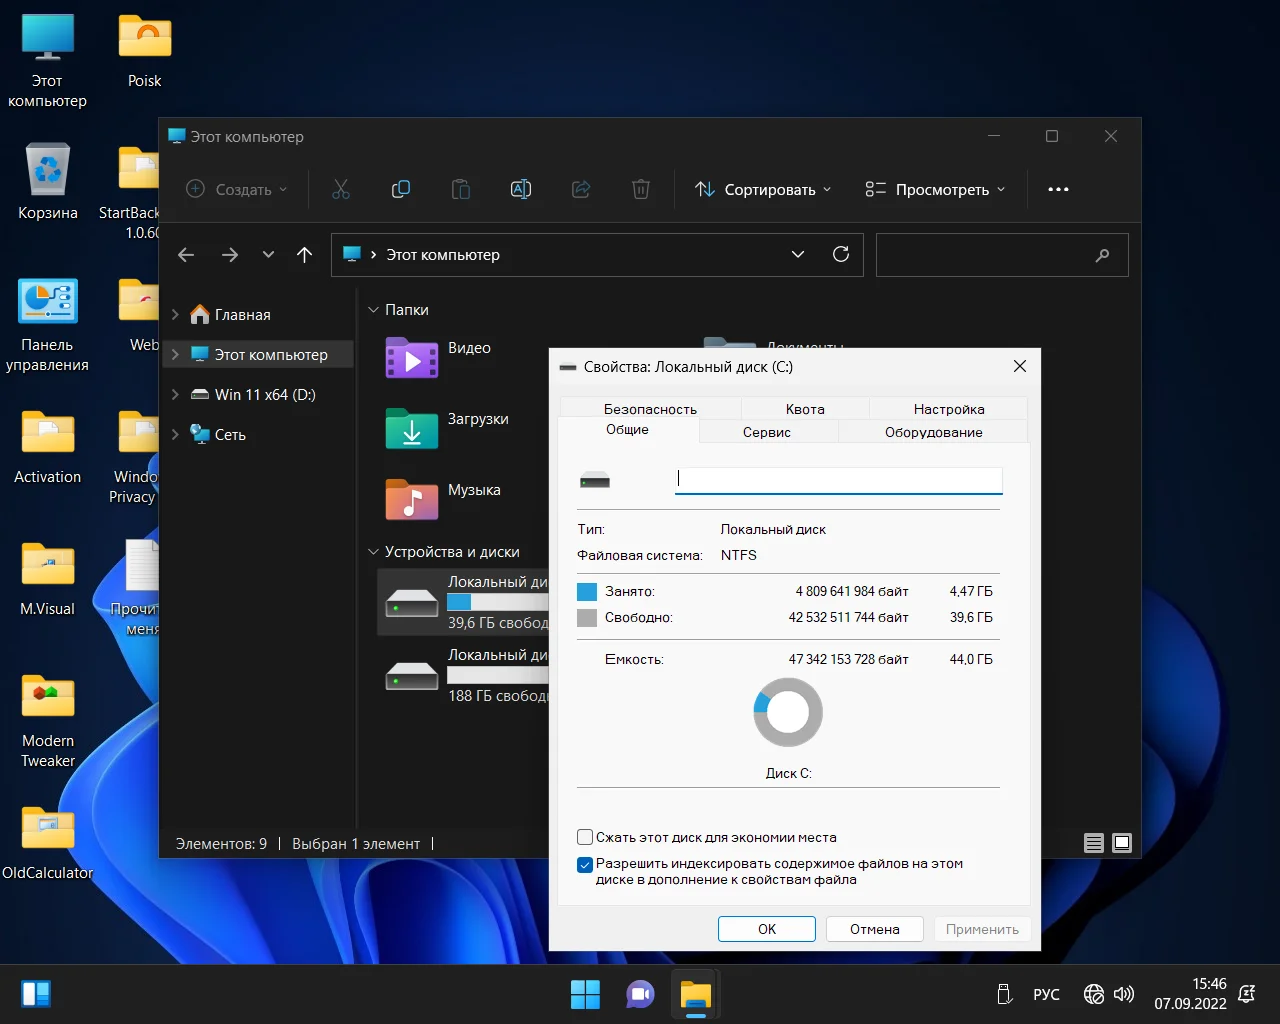Click the Delete trash icon in toolbar
Viewport: 1280px width, 1024px height.
pyautogui.click(x=641, y=189)
